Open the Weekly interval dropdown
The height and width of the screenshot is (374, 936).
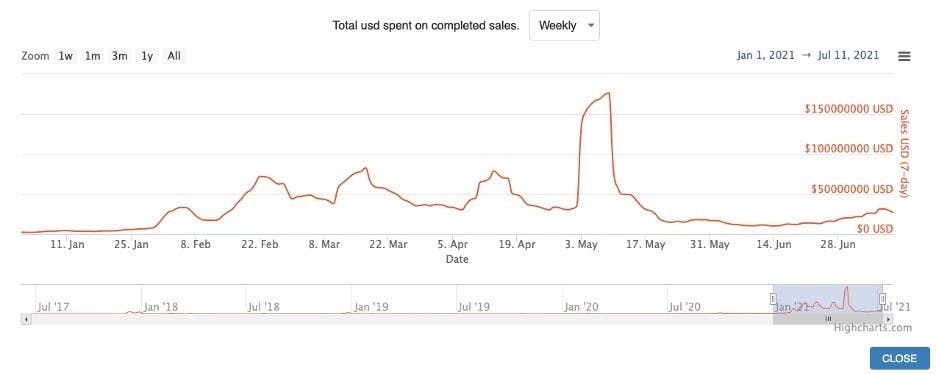[x=564, y=25]
